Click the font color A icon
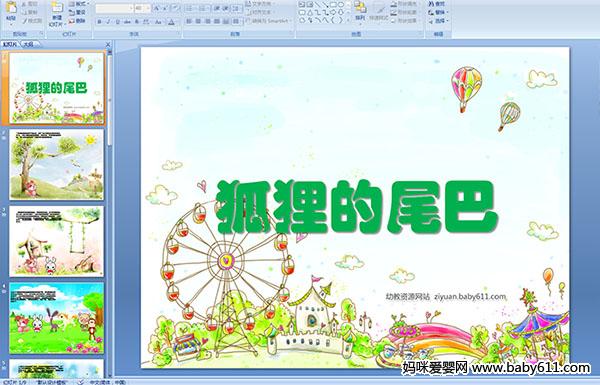600x385 pixels. [171, 22]
